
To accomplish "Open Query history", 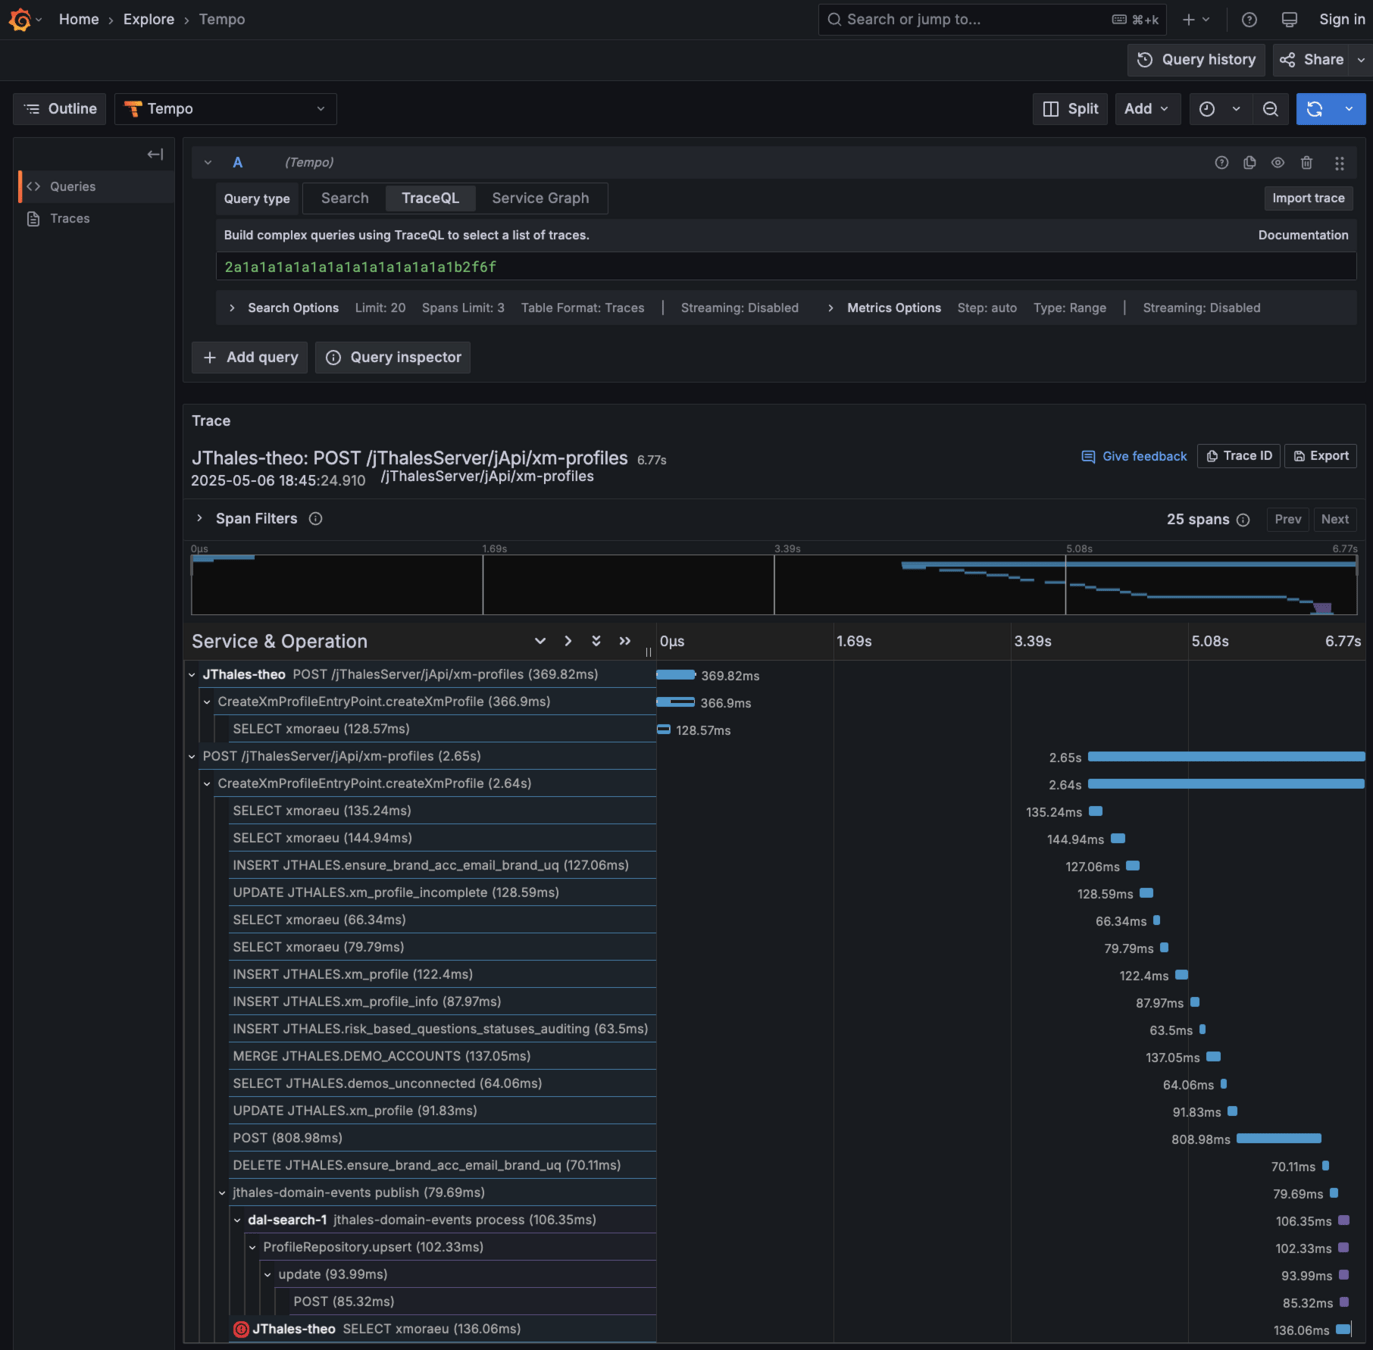I will click(x=1196, y=60).
